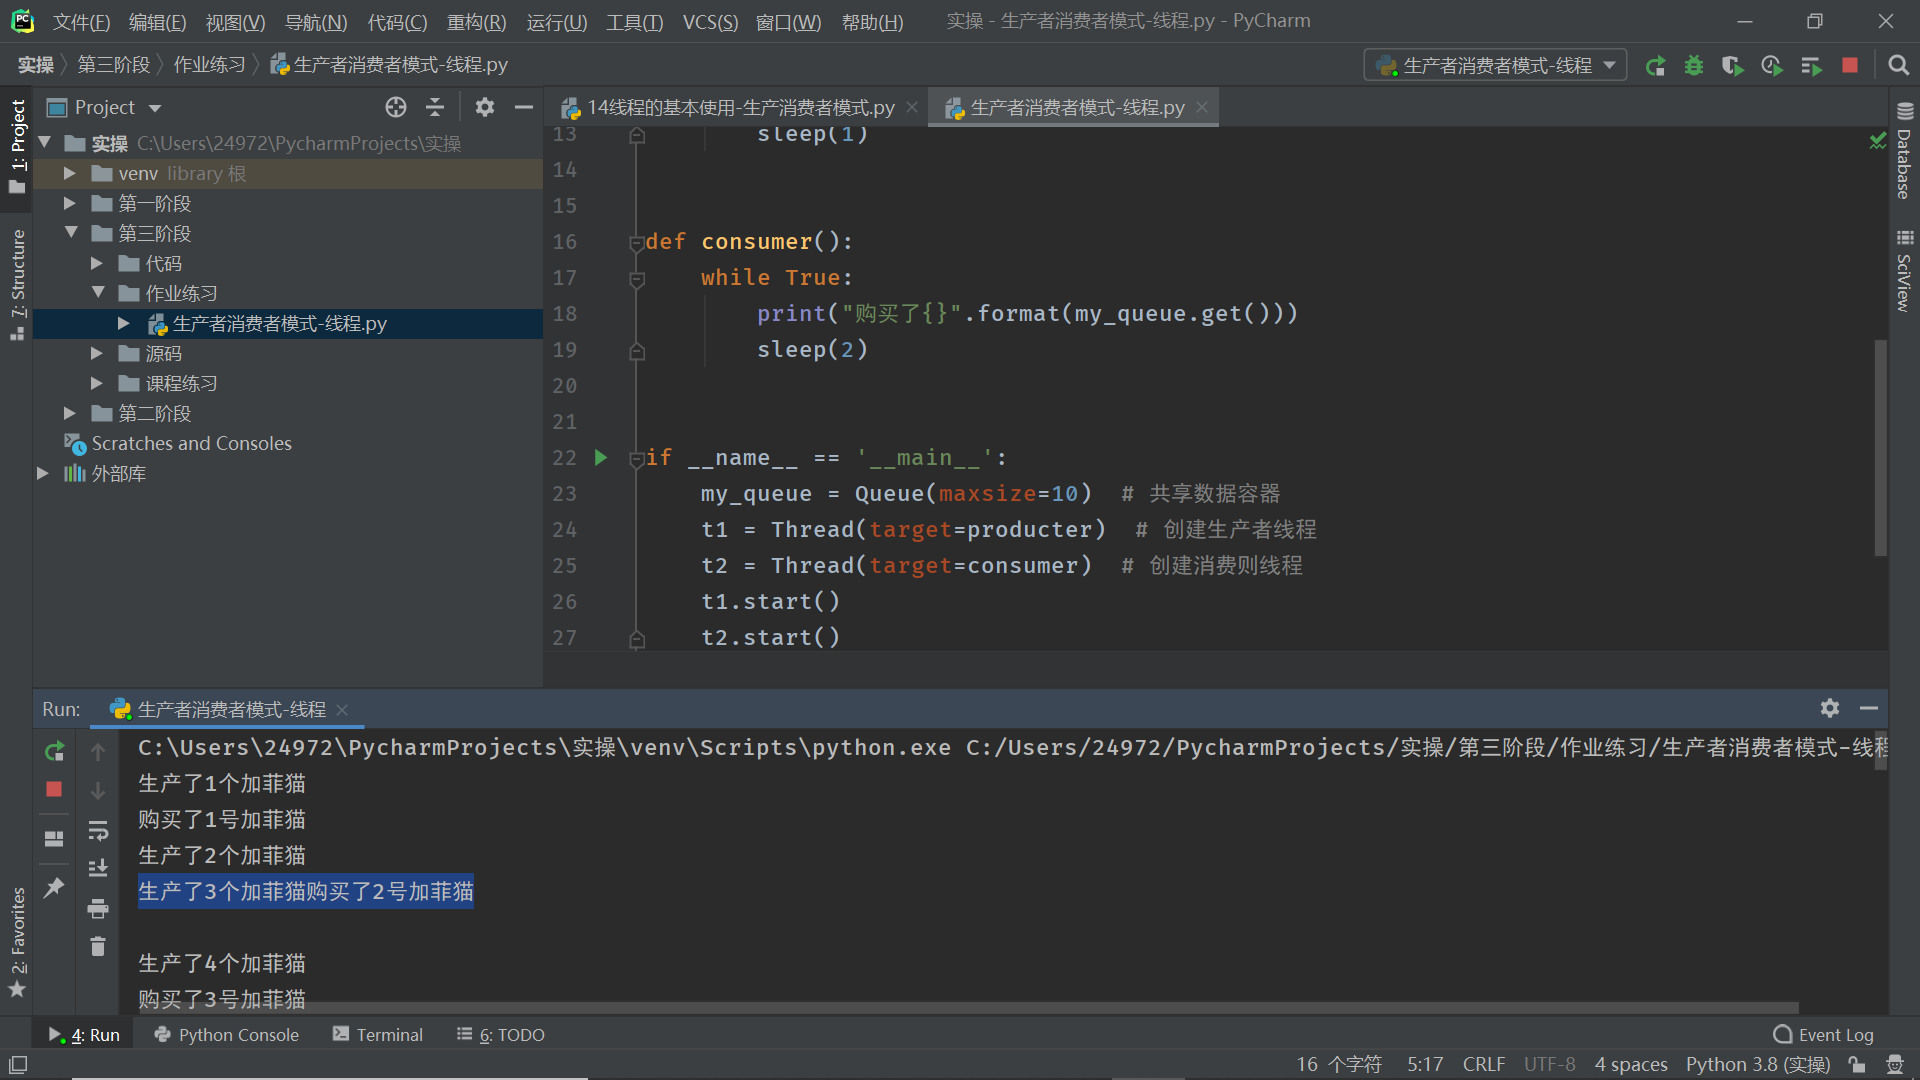The width and height of the screenshot is (1920, 1080).
Task: Run with coverage icon in toolbar
Action: (x=1733, y=66)
